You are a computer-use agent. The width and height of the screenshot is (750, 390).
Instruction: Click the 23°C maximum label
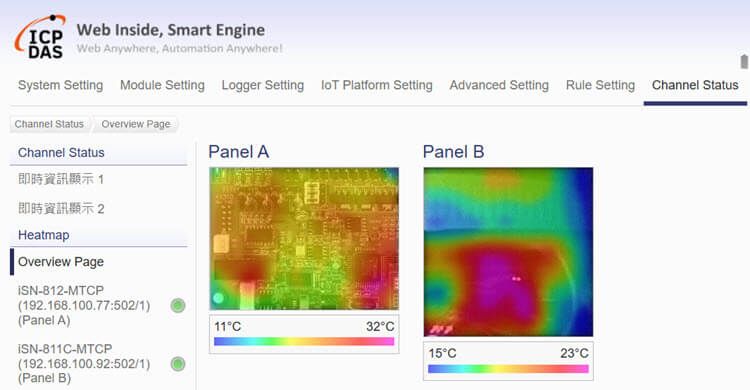574,354
